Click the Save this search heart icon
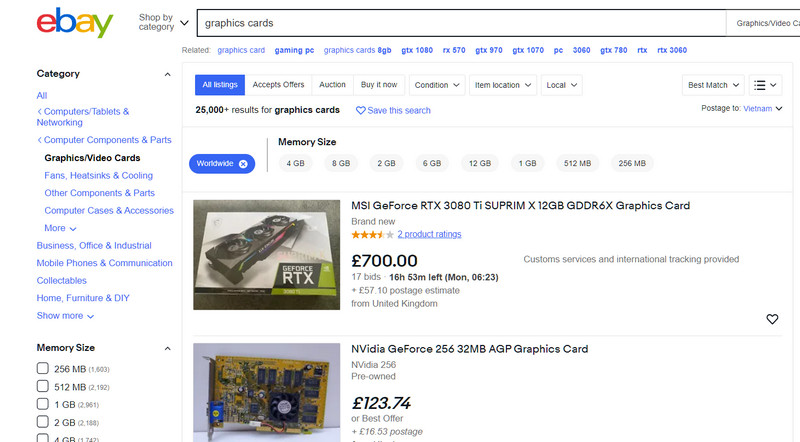The width and height of the screenshot is (800, 442). pos(360,110)
